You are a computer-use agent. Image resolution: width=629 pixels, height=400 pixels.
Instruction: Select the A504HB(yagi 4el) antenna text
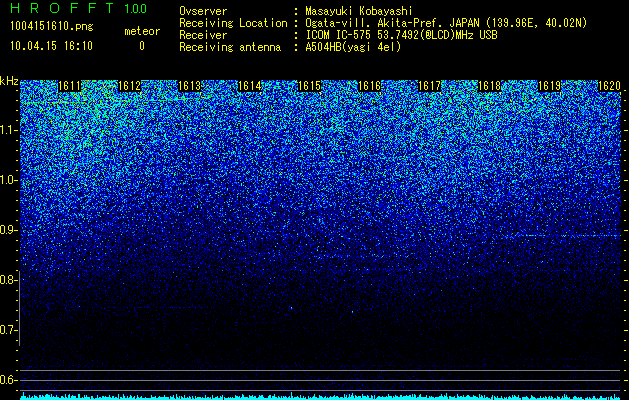(x=353, y=47)
